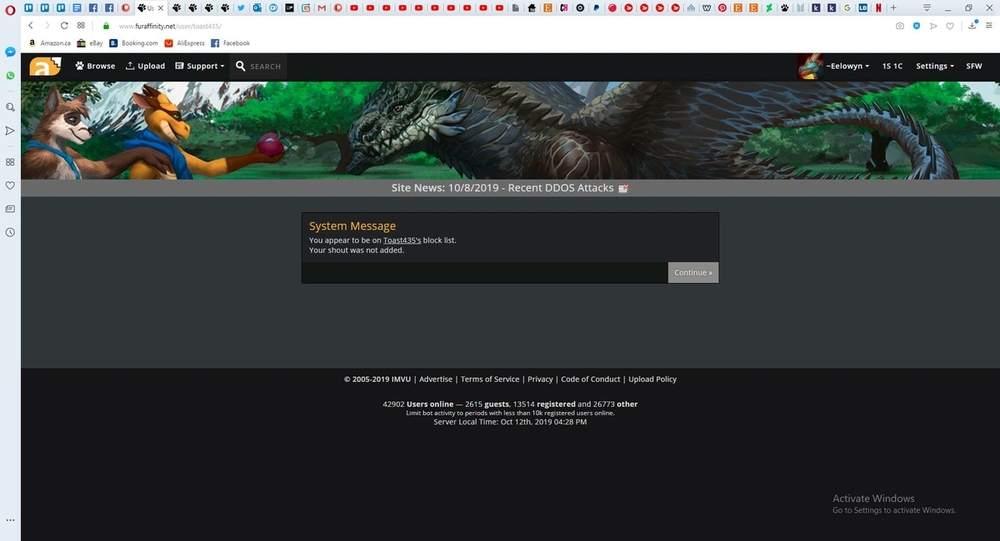The height and width of the screenshot is (541, 1000).
Task: Open the Privacy footer link
Action: pos(540,379)
